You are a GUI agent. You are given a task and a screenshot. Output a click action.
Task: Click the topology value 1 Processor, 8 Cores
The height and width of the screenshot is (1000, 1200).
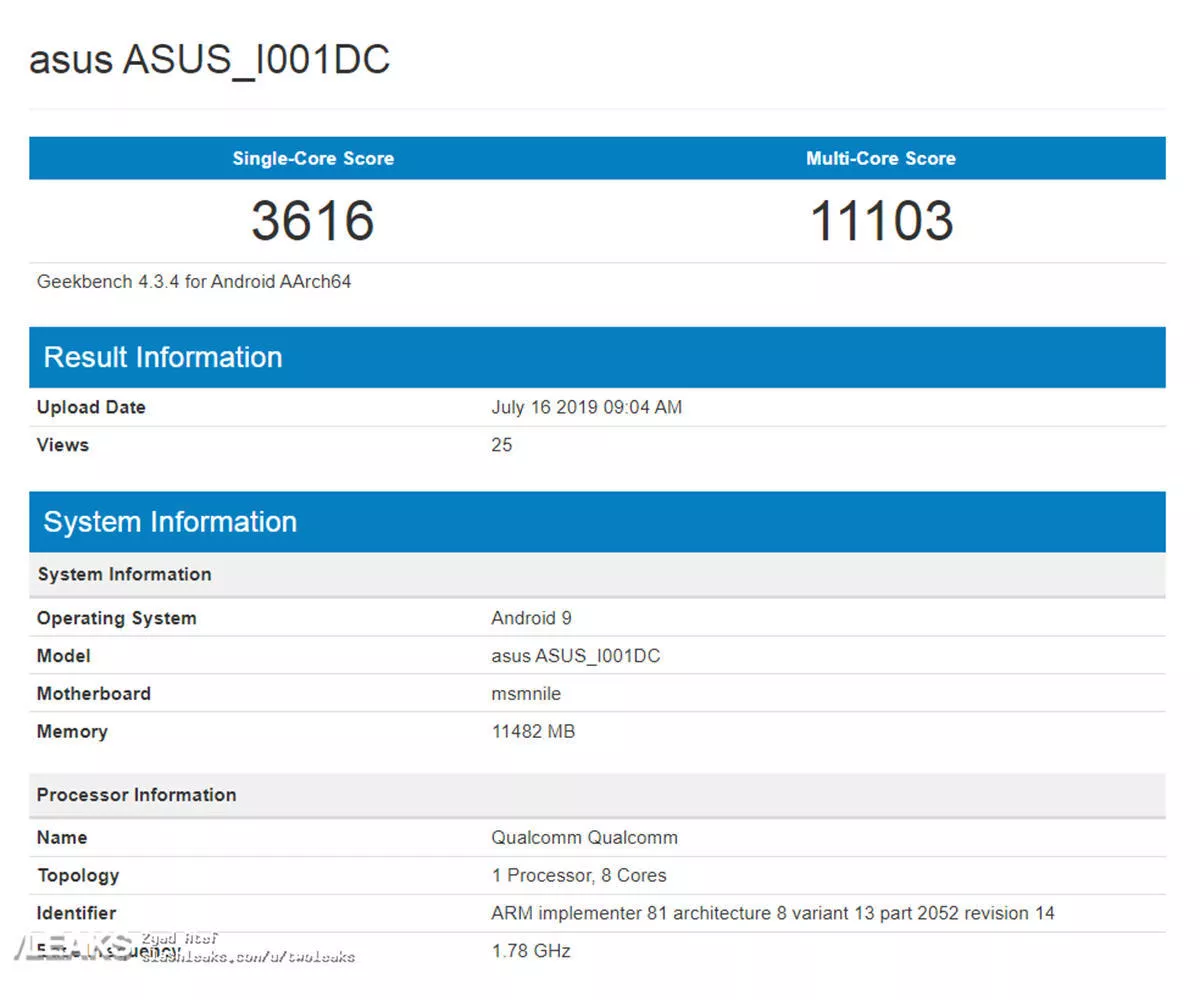pos(579,876)
